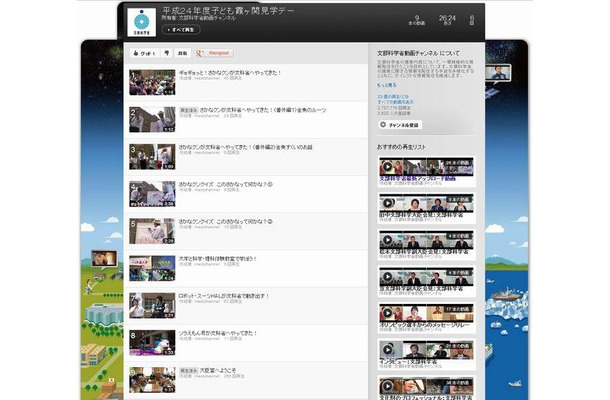This screenshot has height=400, width=610.
Task: Open playlist title インタビュー！文部科学省
Action: point(408,361)
